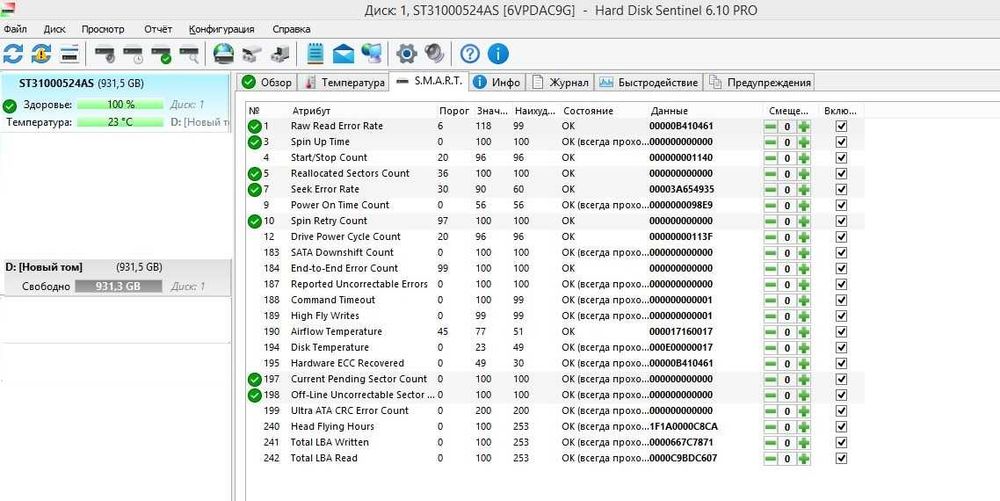
Task: Open the Просмотр menu
Action: pyautogui.click(x=103, y=29)
